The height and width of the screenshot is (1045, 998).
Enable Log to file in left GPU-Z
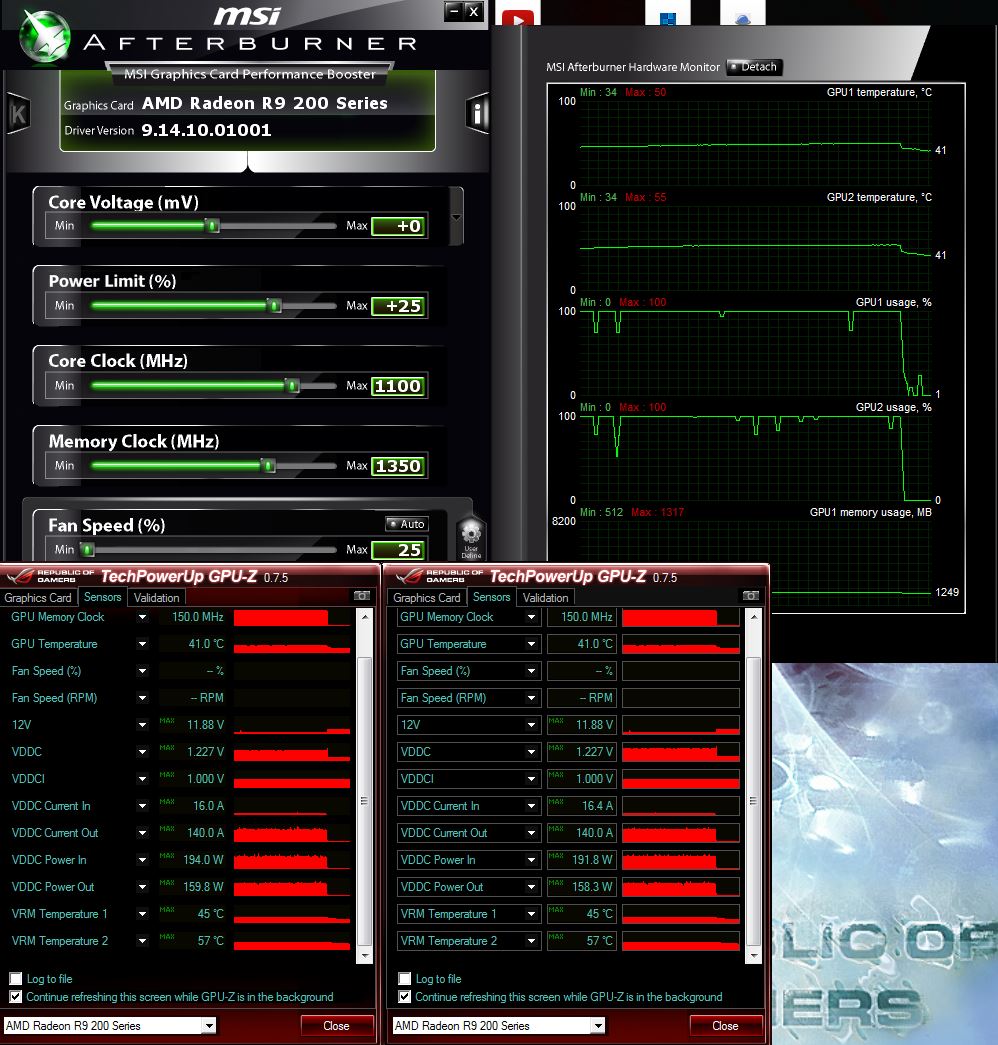(15, 978)
